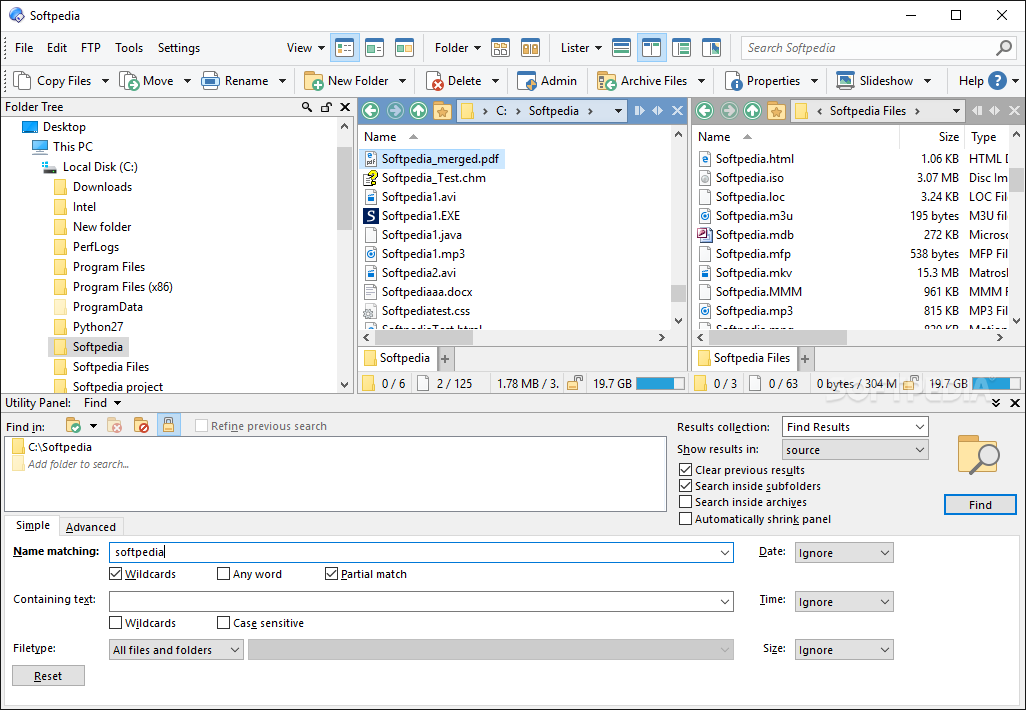The width and height of the screenshot is (1026, 710).
Task: Click the Copy Files toolbar icon
Action: pos(22,80)
